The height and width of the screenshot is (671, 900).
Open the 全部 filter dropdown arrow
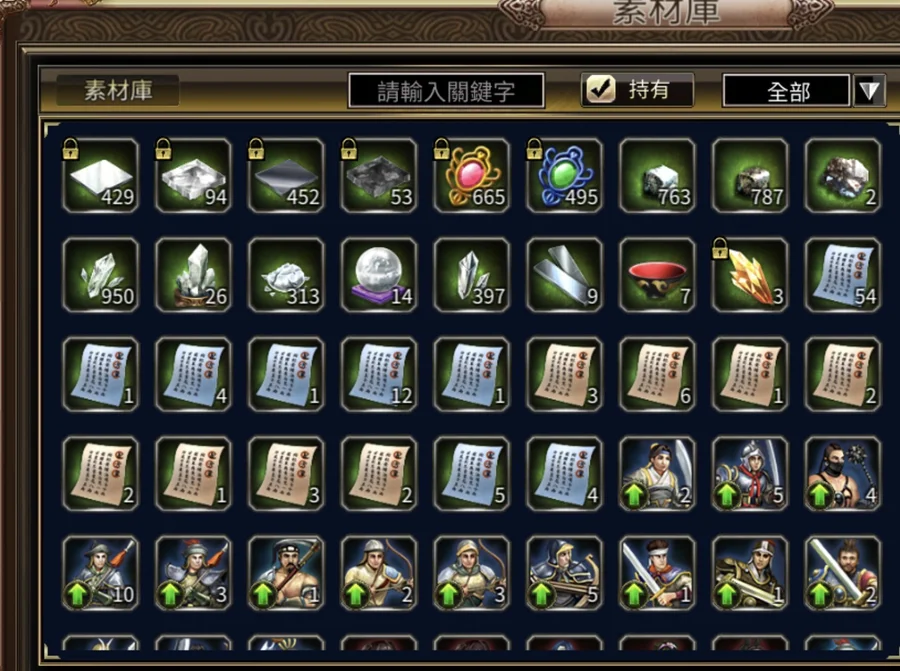pos(869,91)
